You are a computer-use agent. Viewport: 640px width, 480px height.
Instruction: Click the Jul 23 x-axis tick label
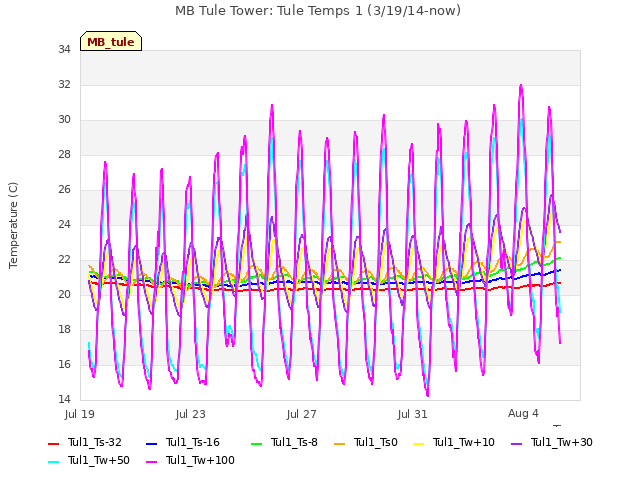(191, 414)
